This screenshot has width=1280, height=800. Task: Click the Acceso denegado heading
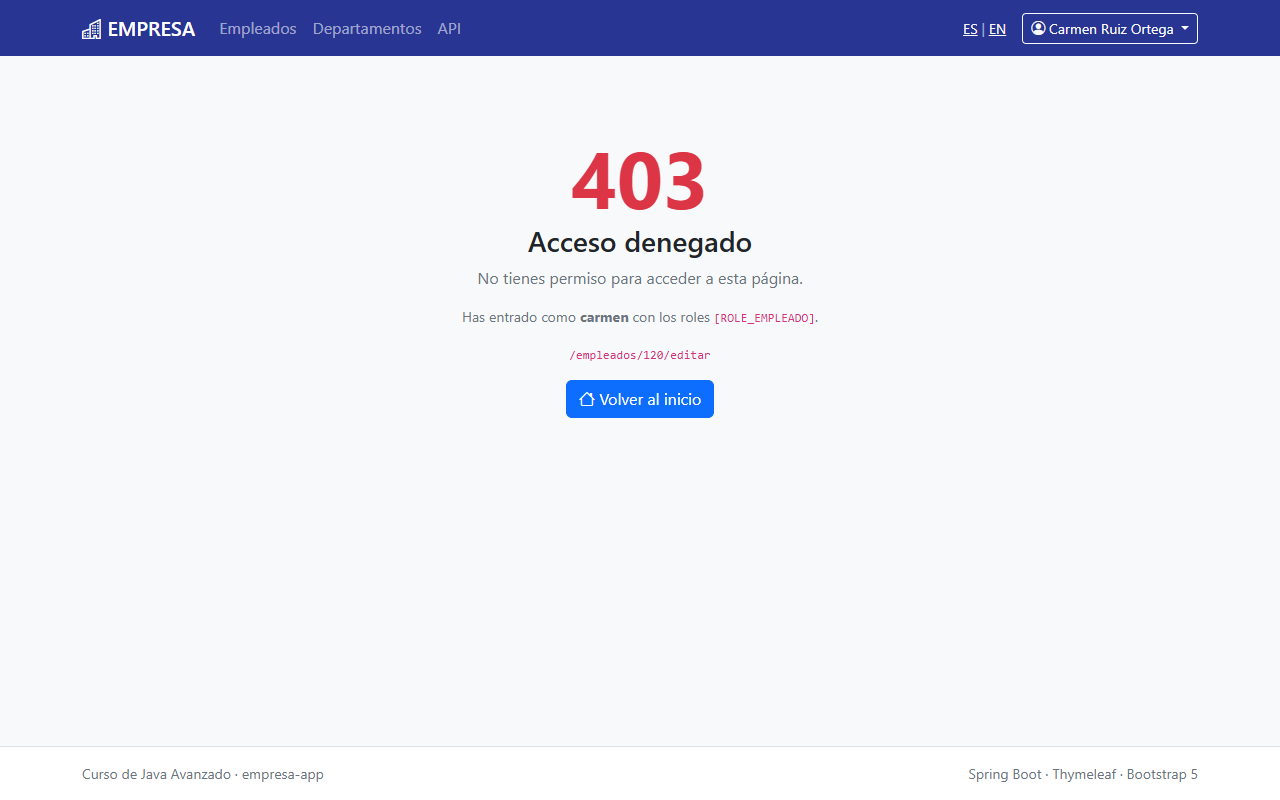[x=640, y=242]
